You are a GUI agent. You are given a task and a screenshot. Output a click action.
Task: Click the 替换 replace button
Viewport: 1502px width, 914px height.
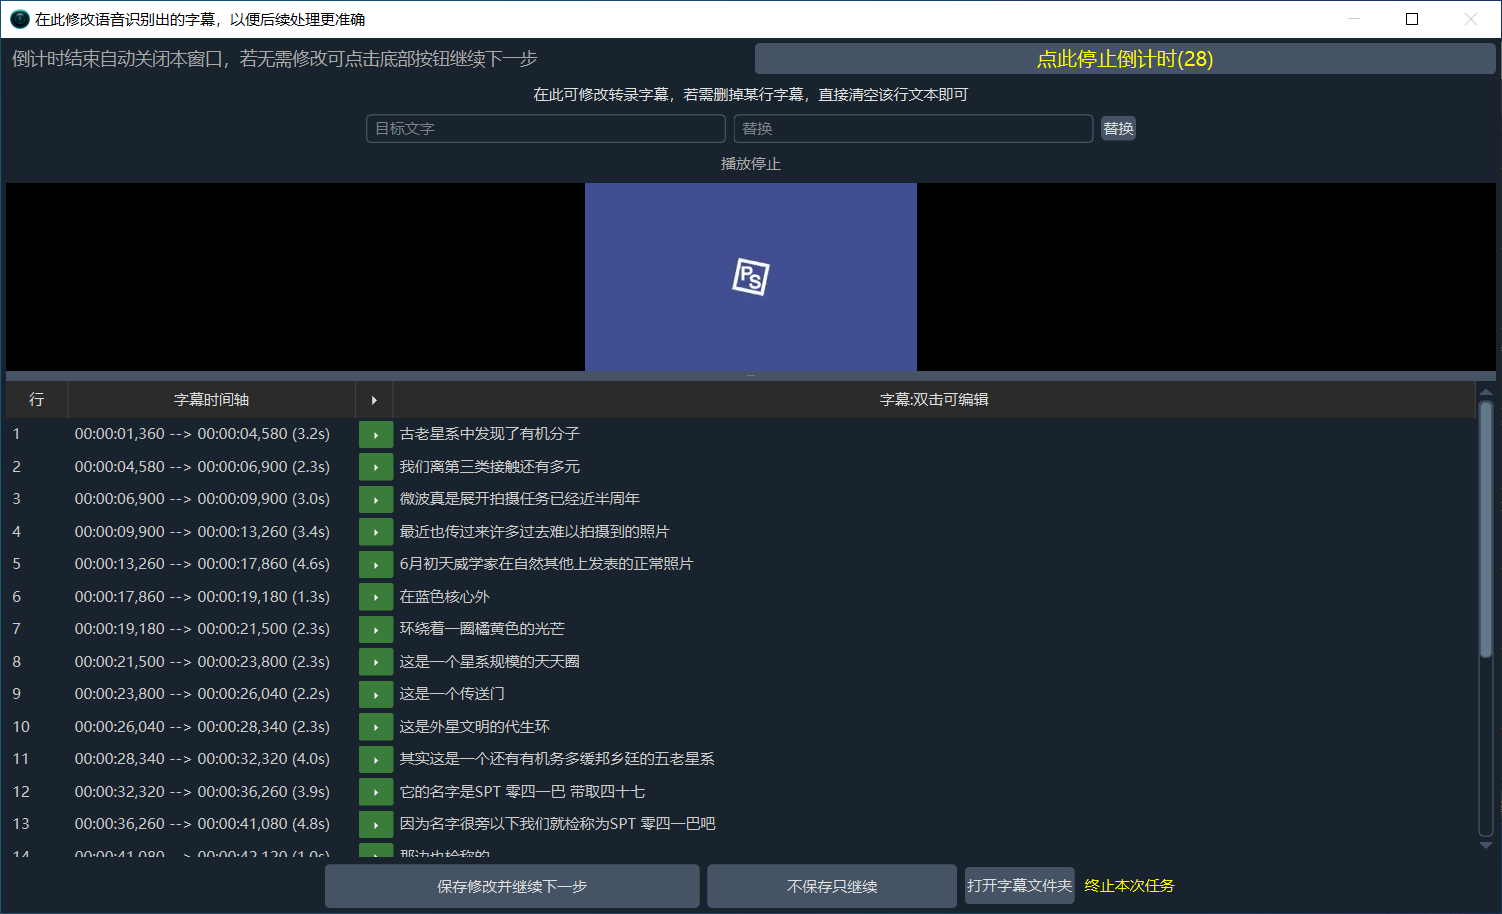click(x=1118, y=129)
